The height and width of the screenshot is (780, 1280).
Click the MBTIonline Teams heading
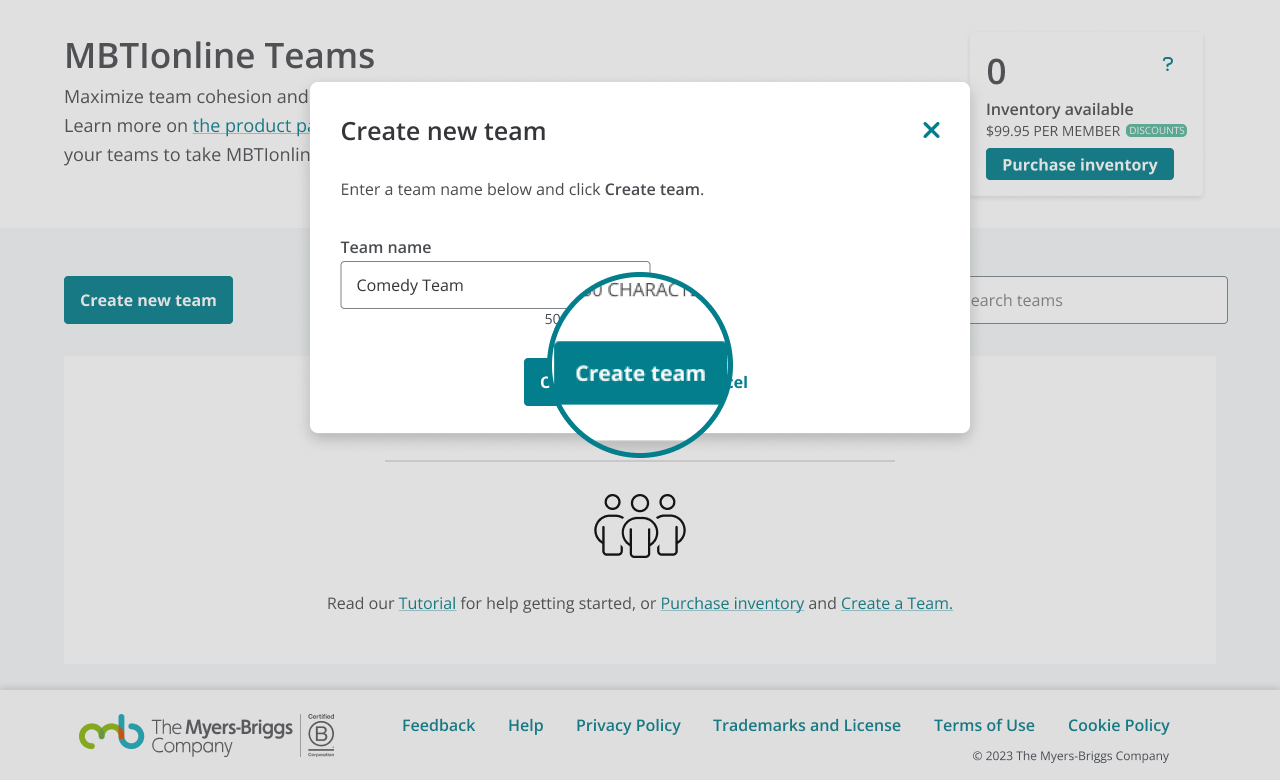coord(219,55)
